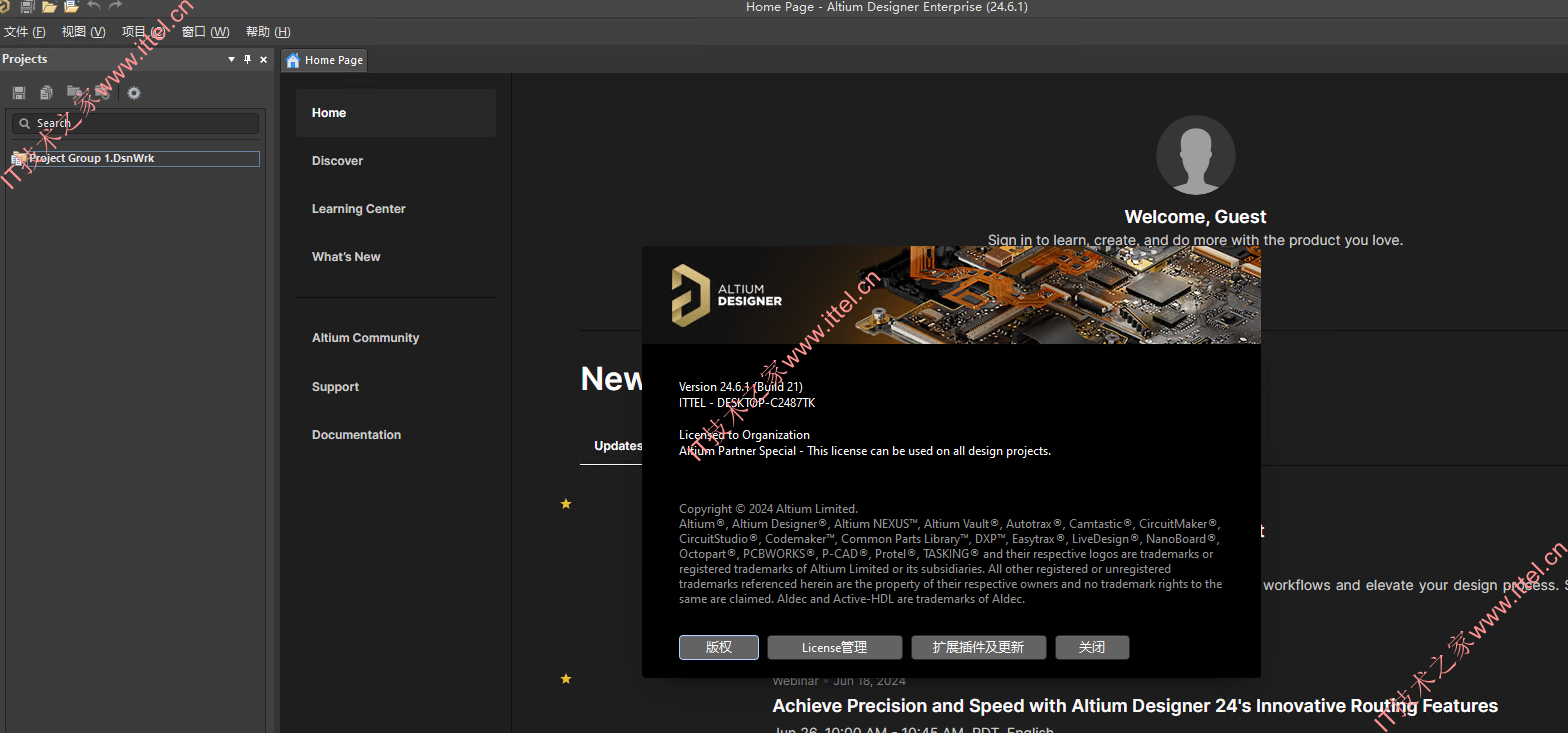Click the upper gold star beside Updates list
Screen dimensions: 1568x733
(566, 504)
